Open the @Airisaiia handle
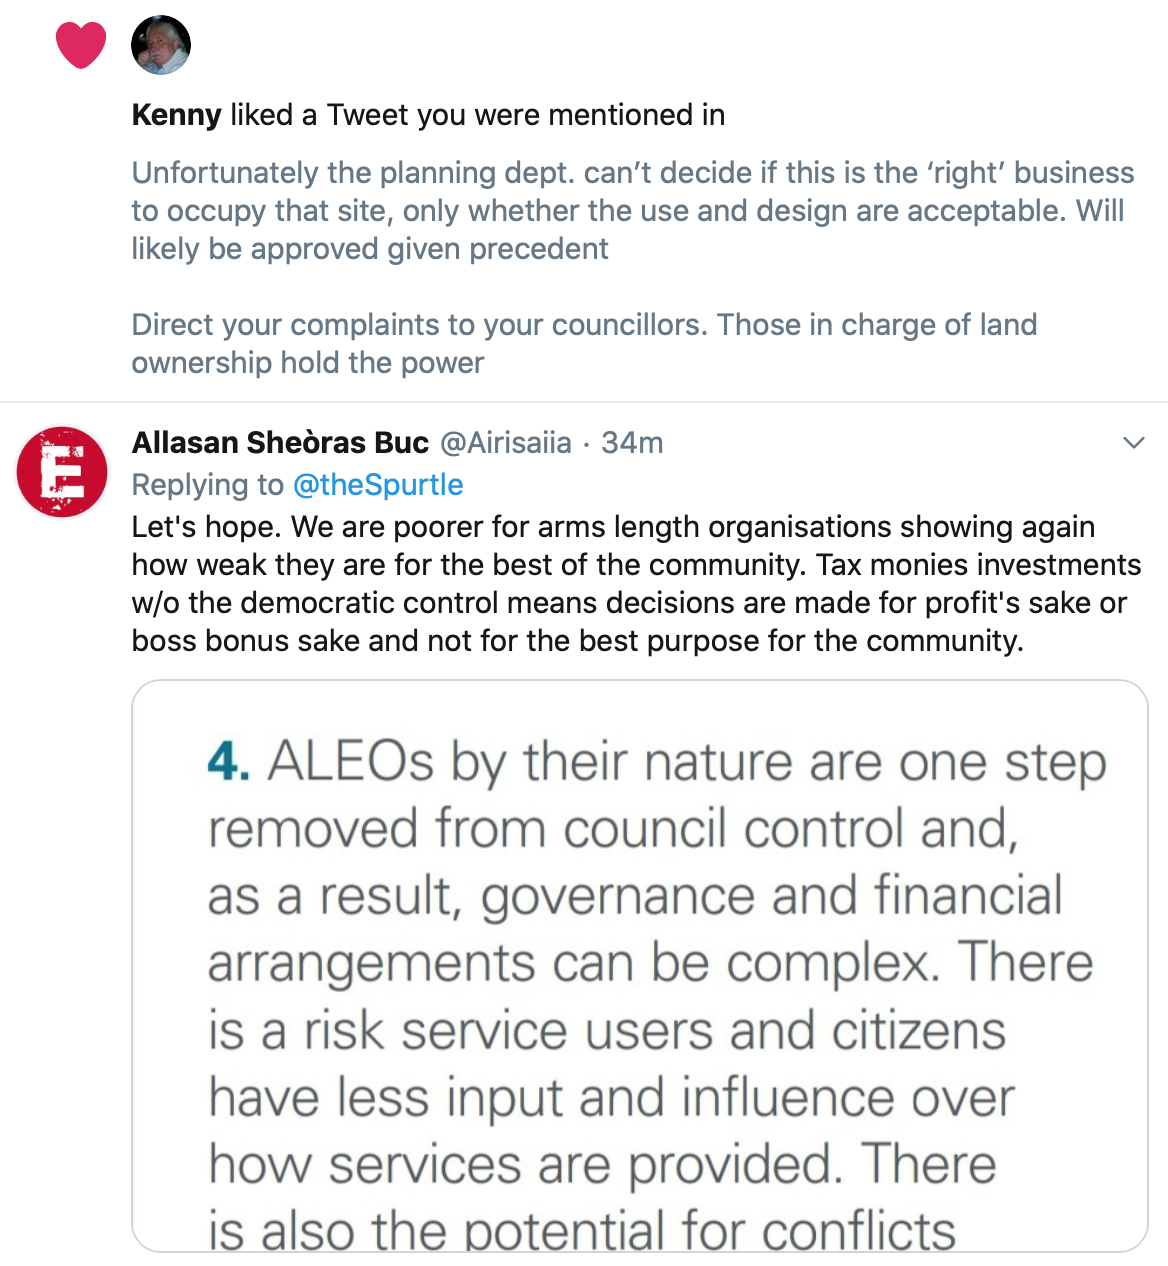Screen dimensions: 1168x1266 506,442
